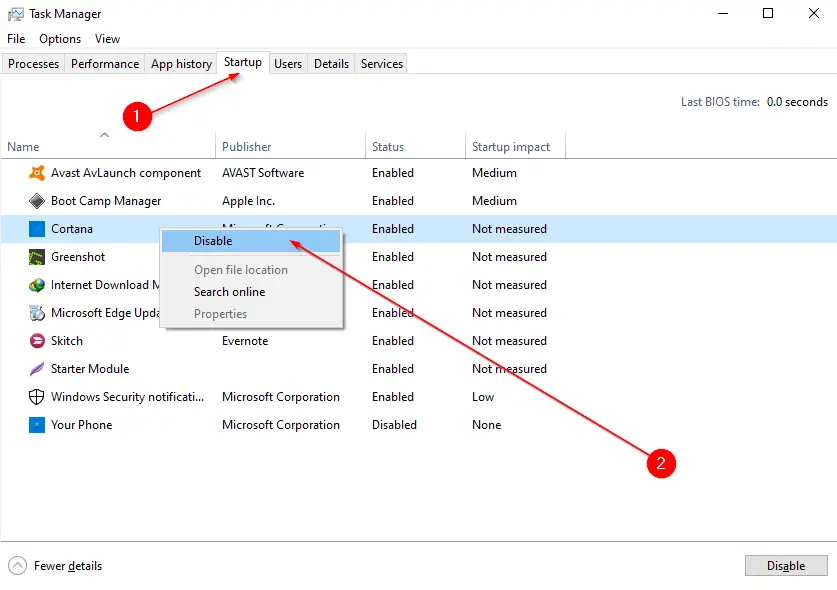Viewport: 837px width, 590px height.
Task: Switch to the App history tab
Action: 181,64
